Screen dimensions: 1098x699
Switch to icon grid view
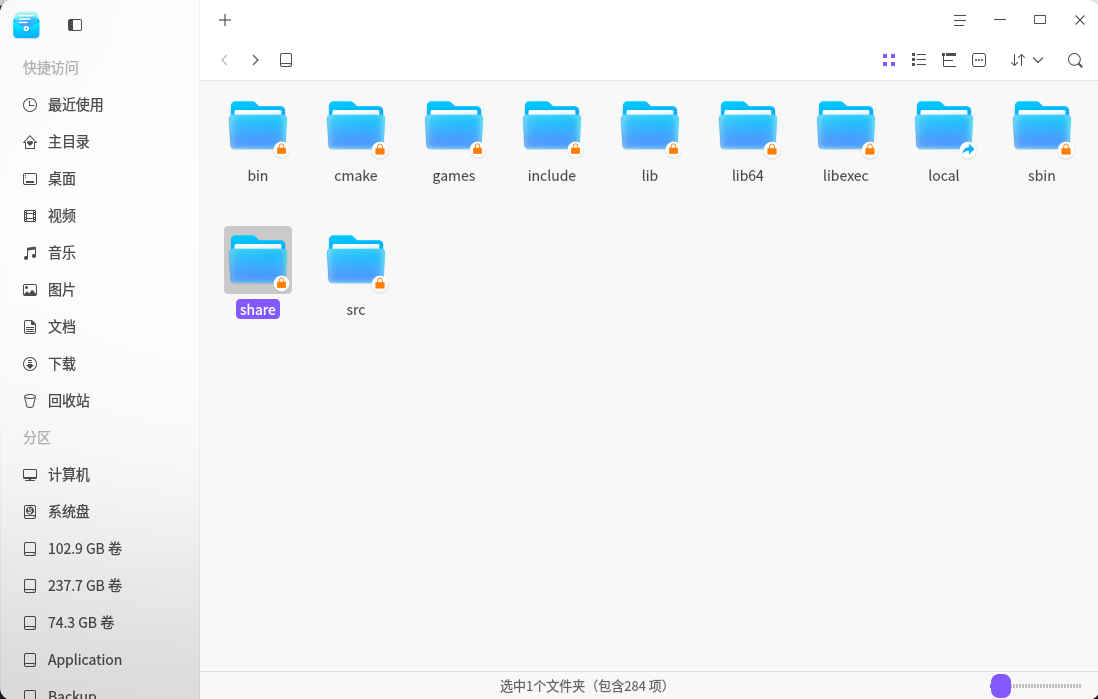889,60
